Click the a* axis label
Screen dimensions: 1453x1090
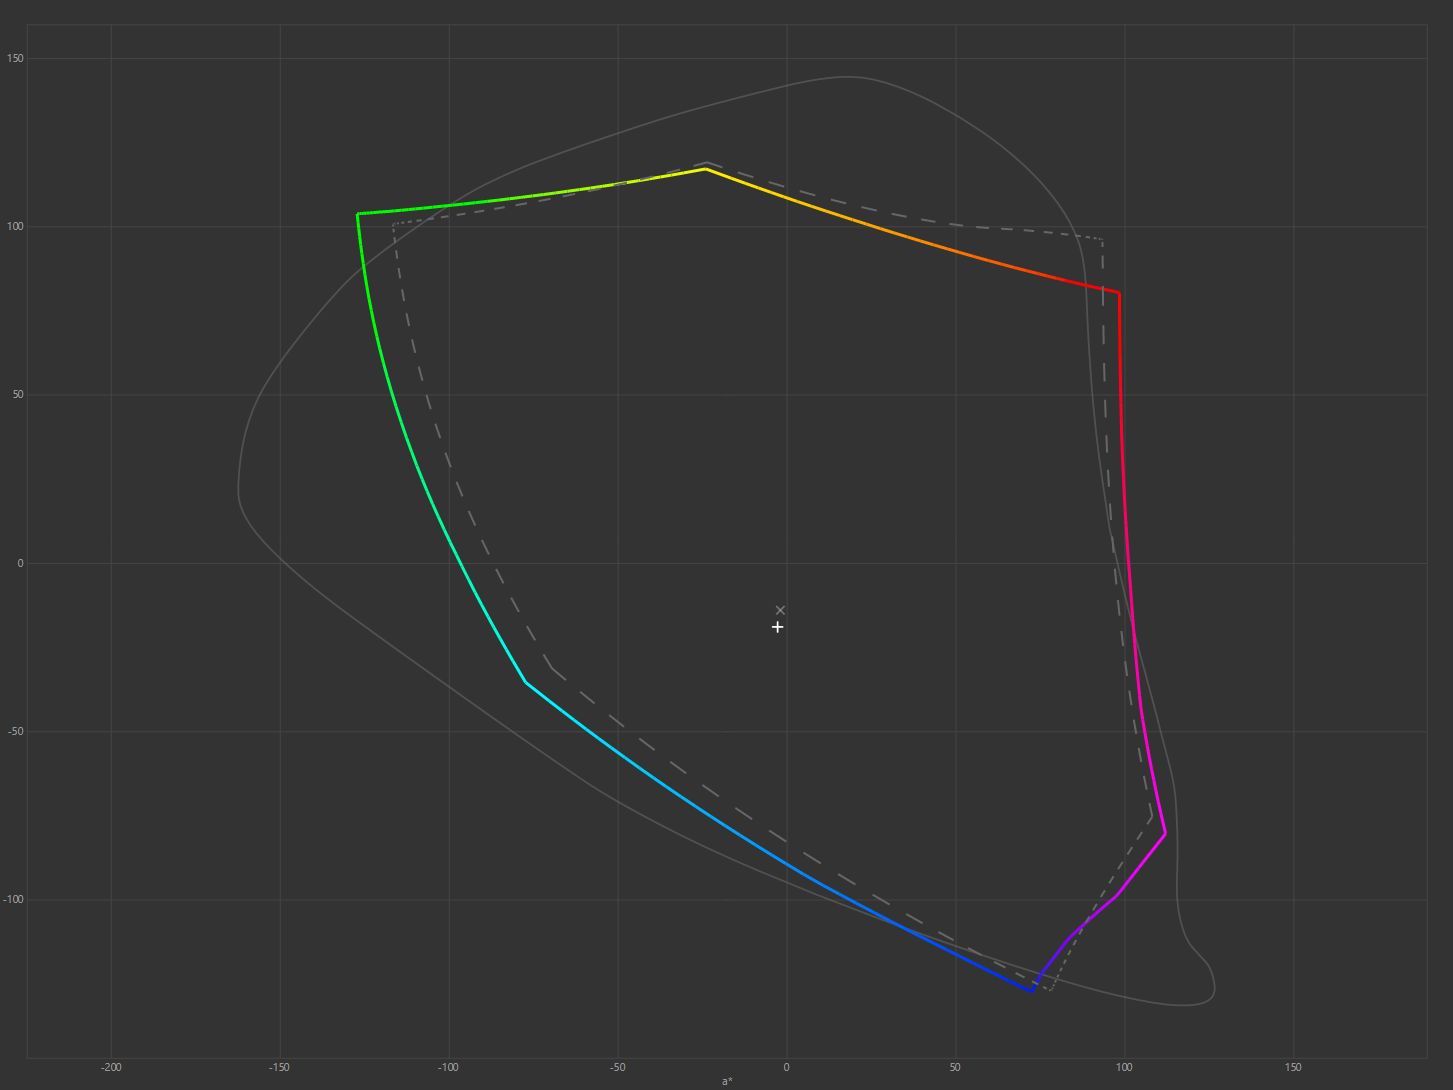[727, 1081]
